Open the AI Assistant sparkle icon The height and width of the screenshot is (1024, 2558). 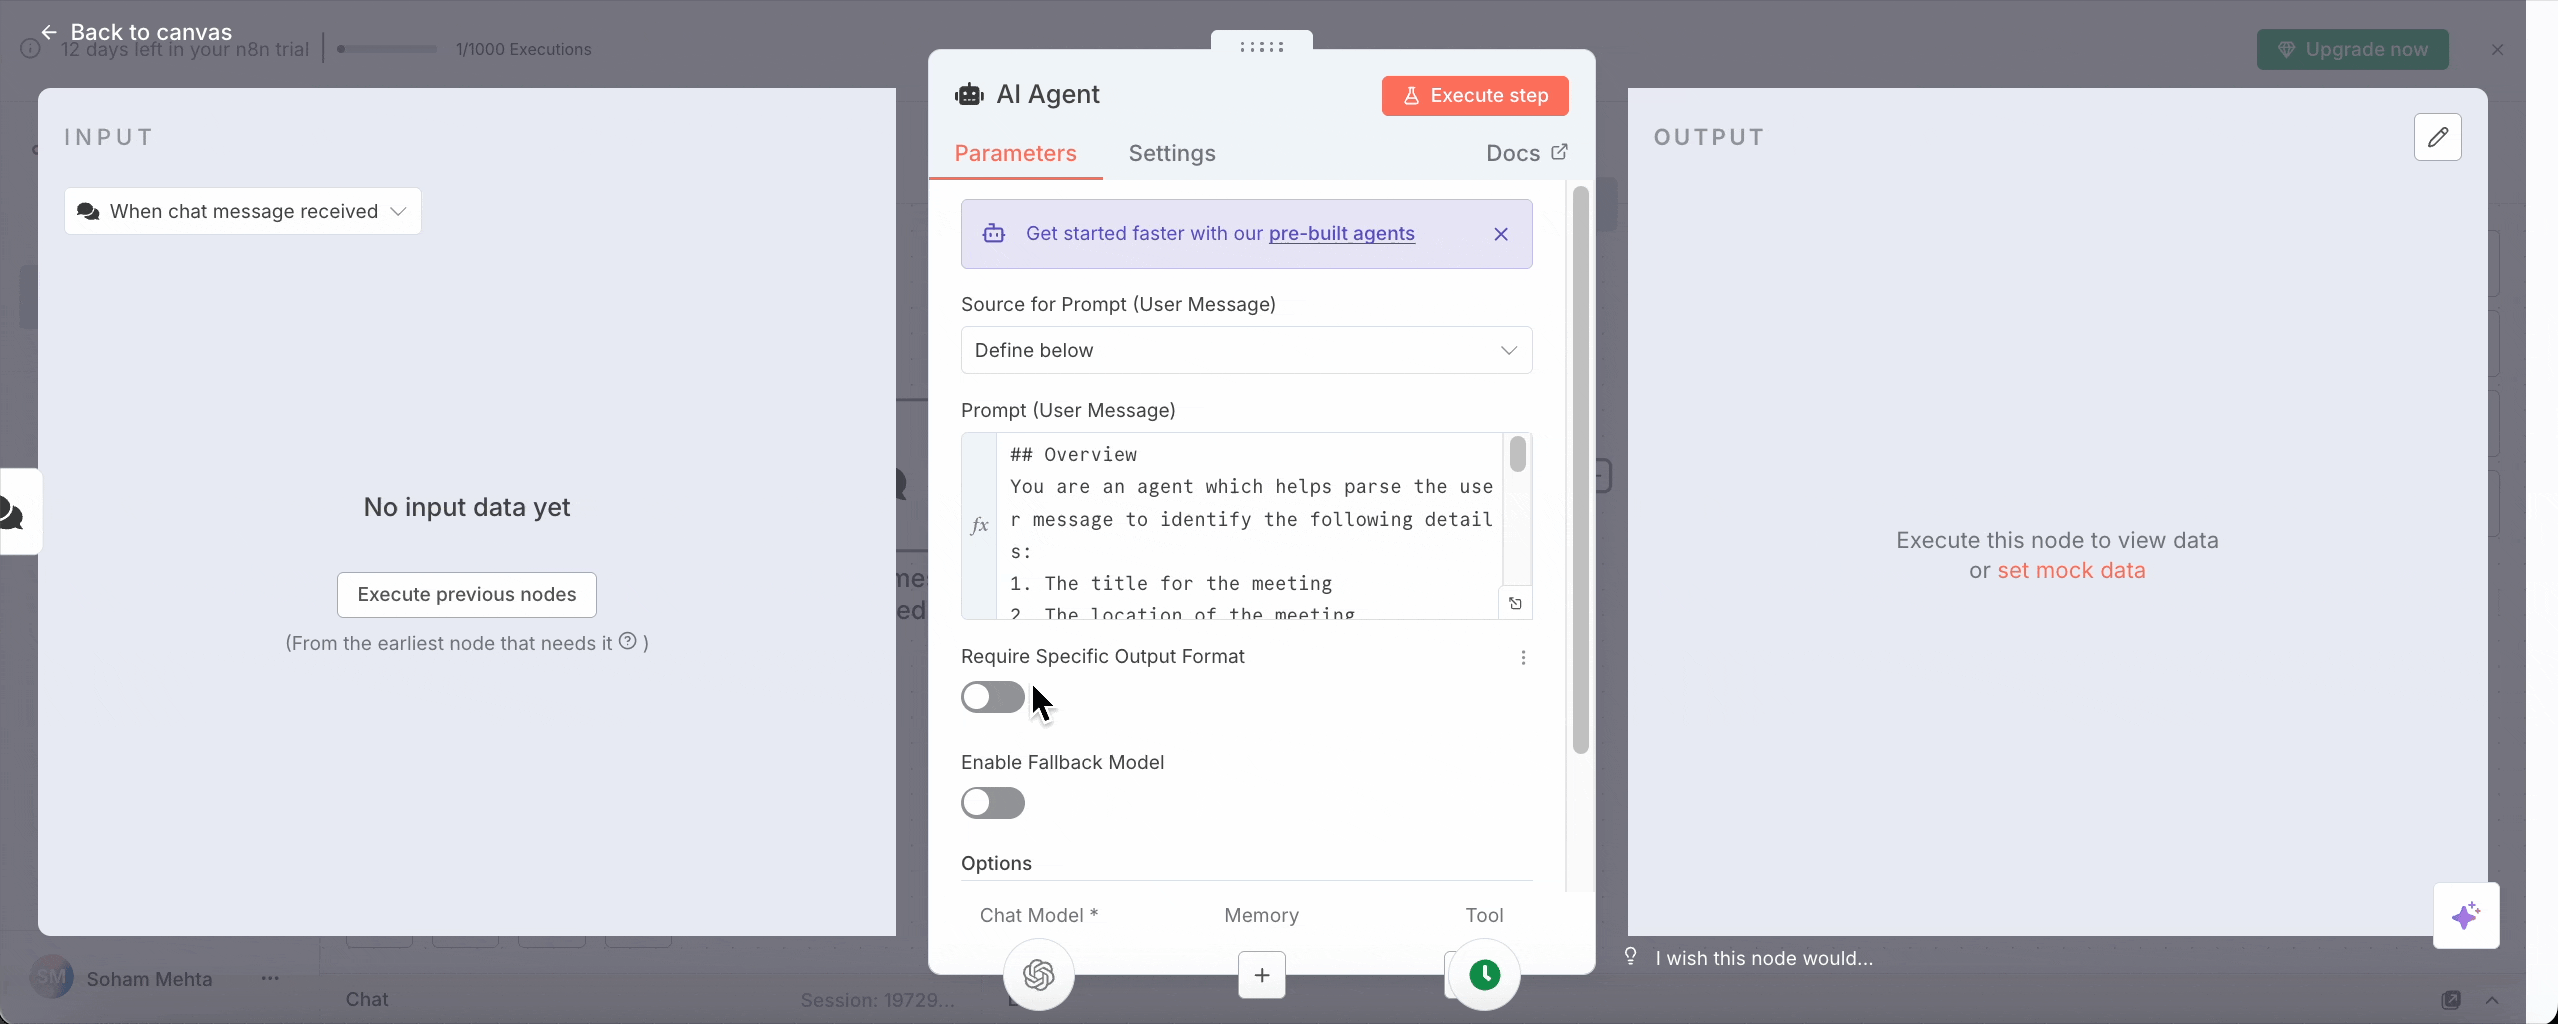click(x=2466, y=916)
